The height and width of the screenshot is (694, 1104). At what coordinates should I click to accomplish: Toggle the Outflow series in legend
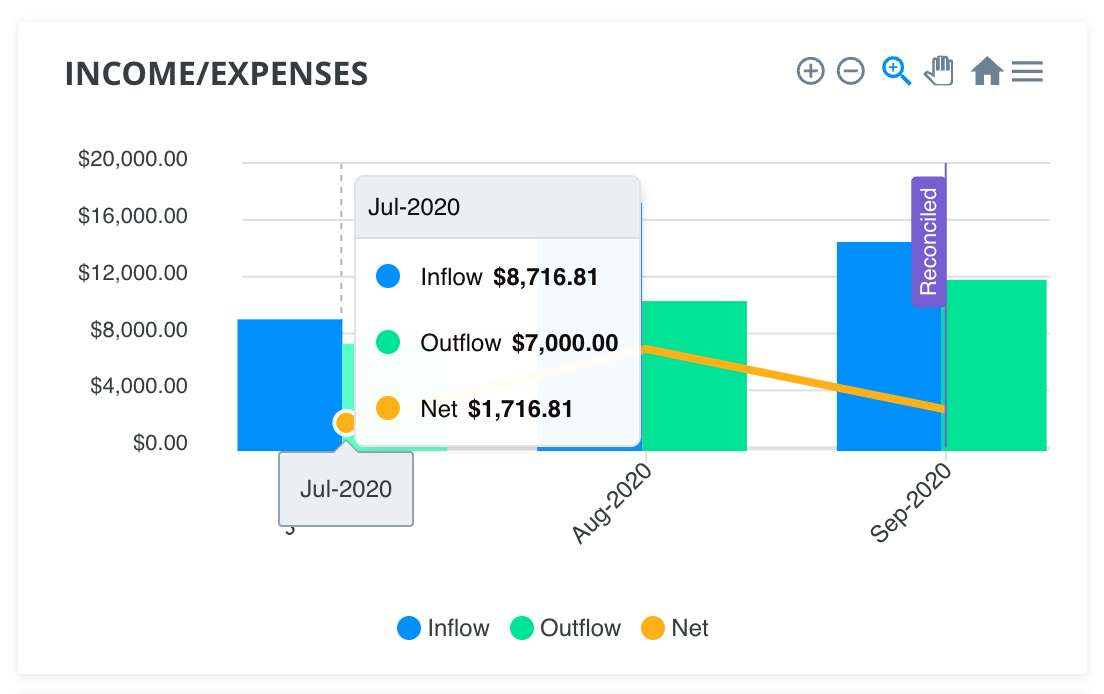[x=565, y=628]
